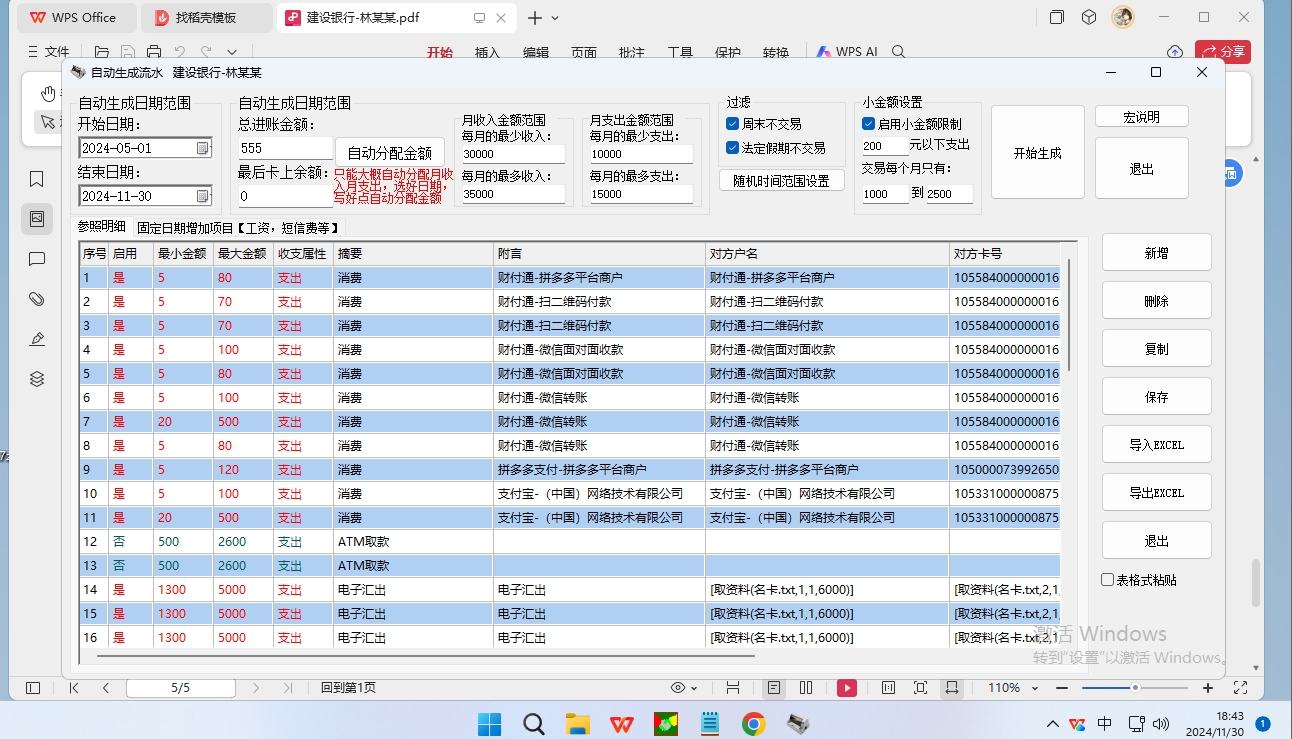The width and height of the screenshot is (1292, 739).
Task: Toggle the navigation pane icon in status bar
Action: coord(33,688)
